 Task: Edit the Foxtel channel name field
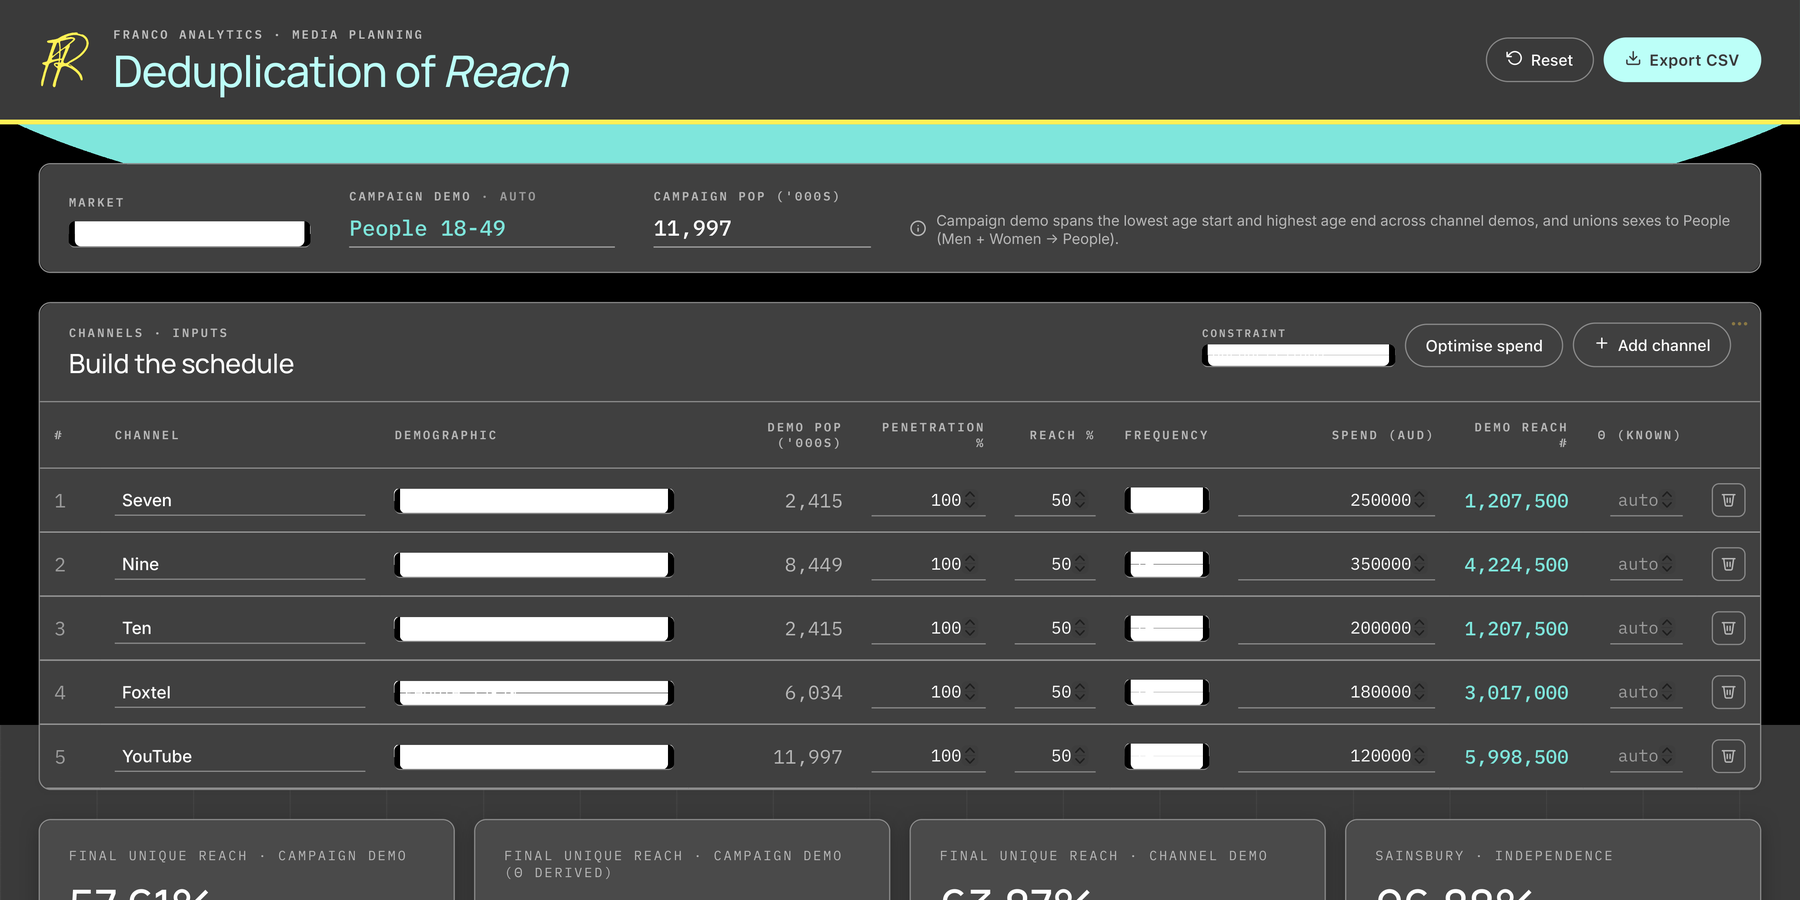[x=240, y=692]
